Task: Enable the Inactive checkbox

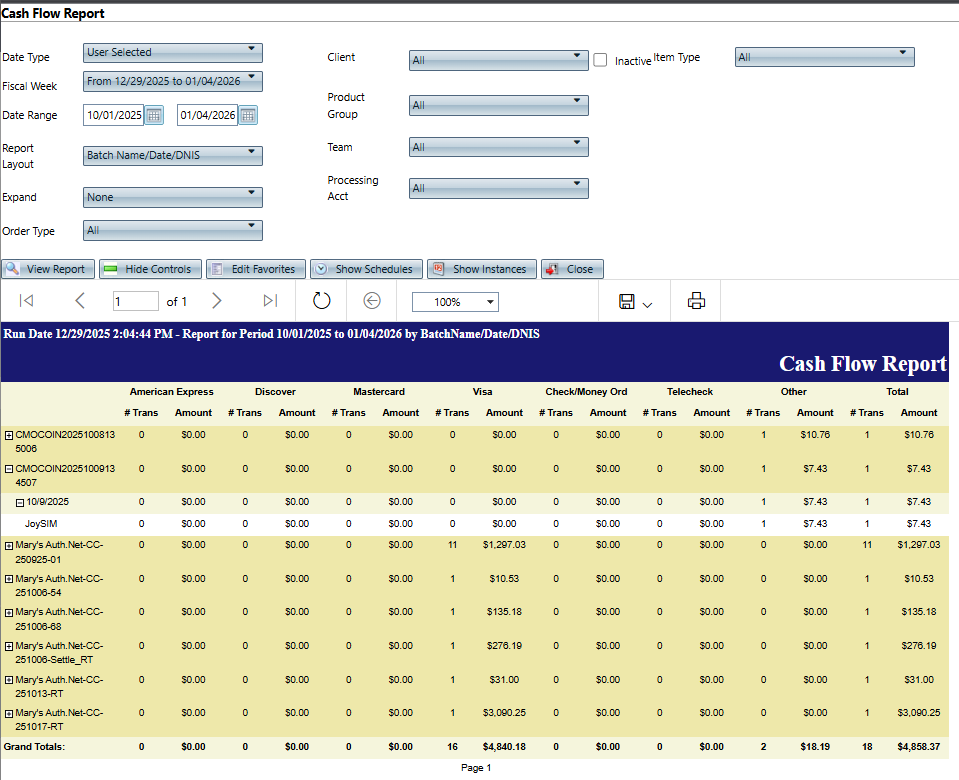Action: pyautogui.click(x=600, y=60)
